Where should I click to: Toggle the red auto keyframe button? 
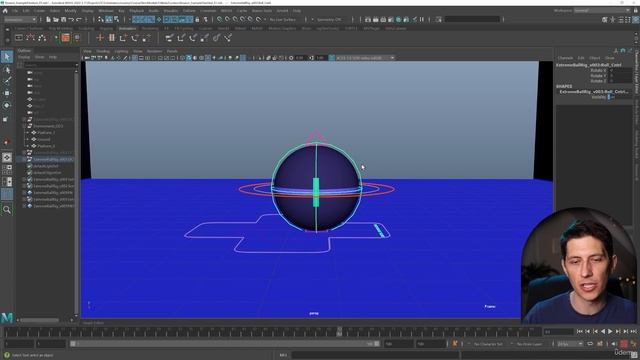[x=624, y=344]
